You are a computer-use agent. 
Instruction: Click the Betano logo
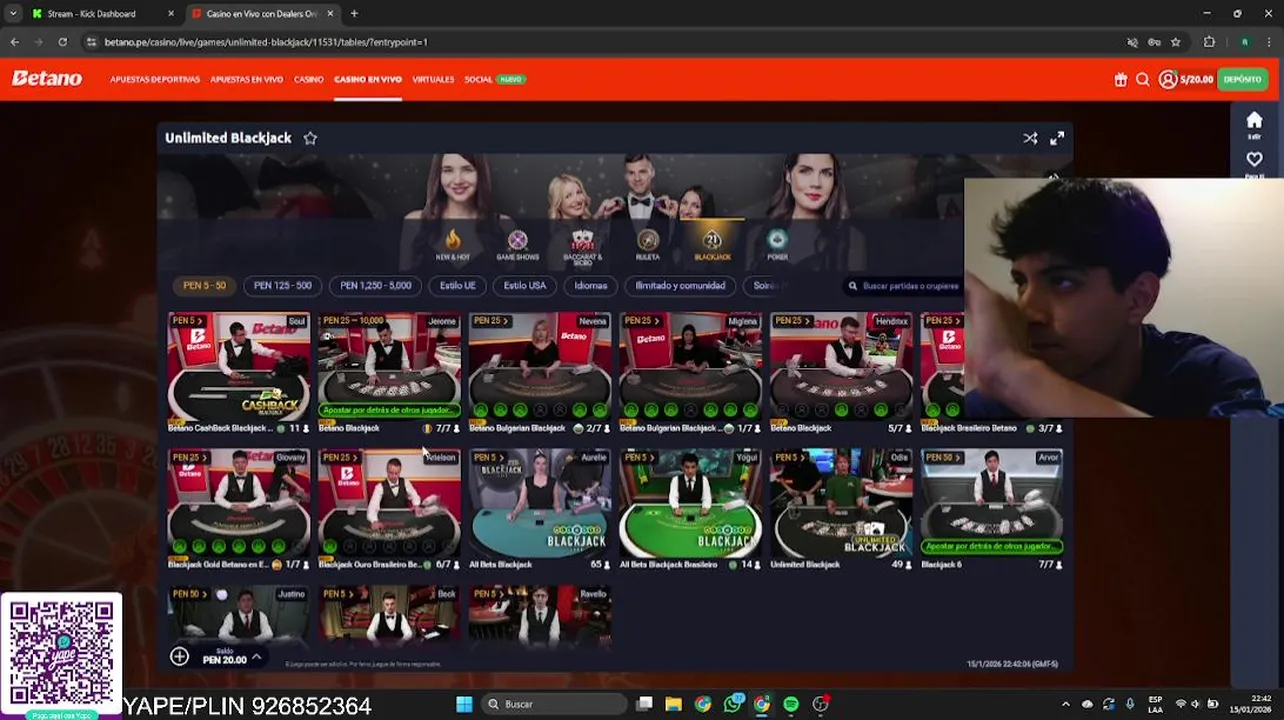(x=46, y=79)
